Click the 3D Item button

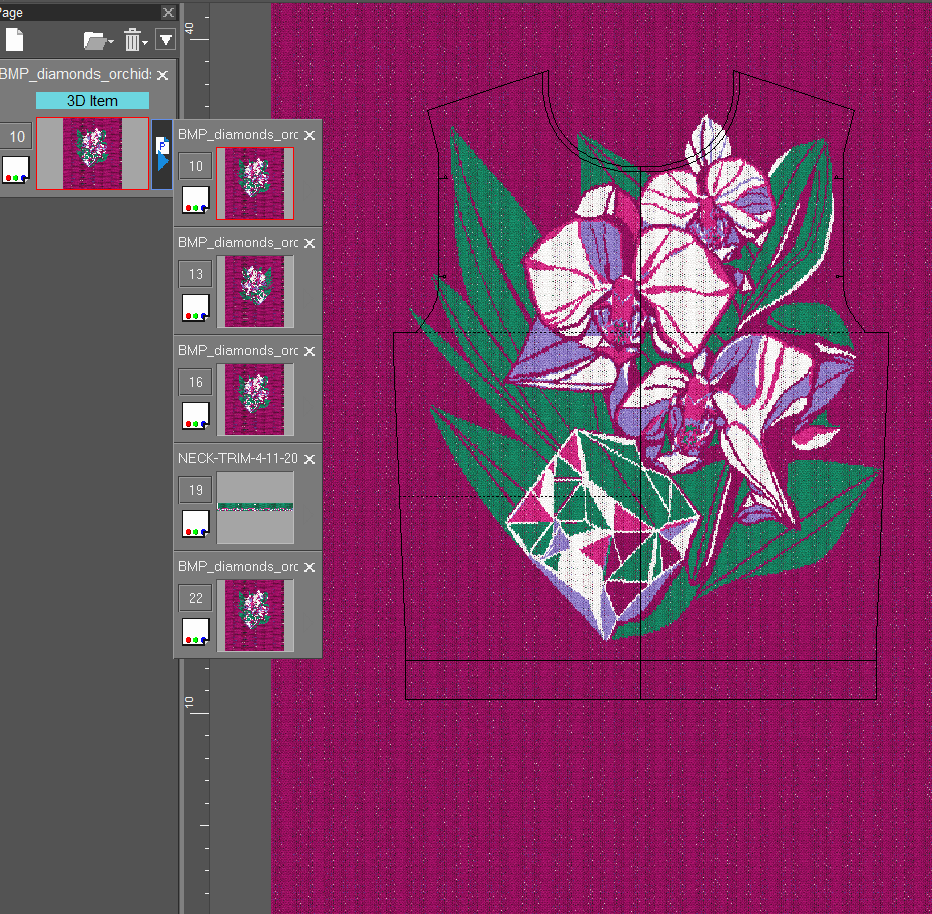point(92,100)
